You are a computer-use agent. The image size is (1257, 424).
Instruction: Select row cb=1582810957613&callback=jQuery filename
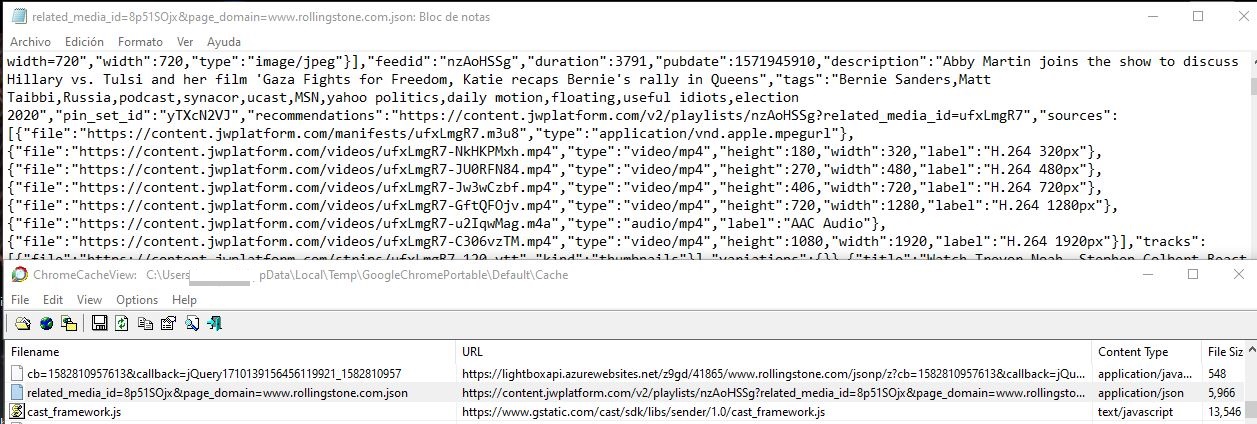coord(214,374)
